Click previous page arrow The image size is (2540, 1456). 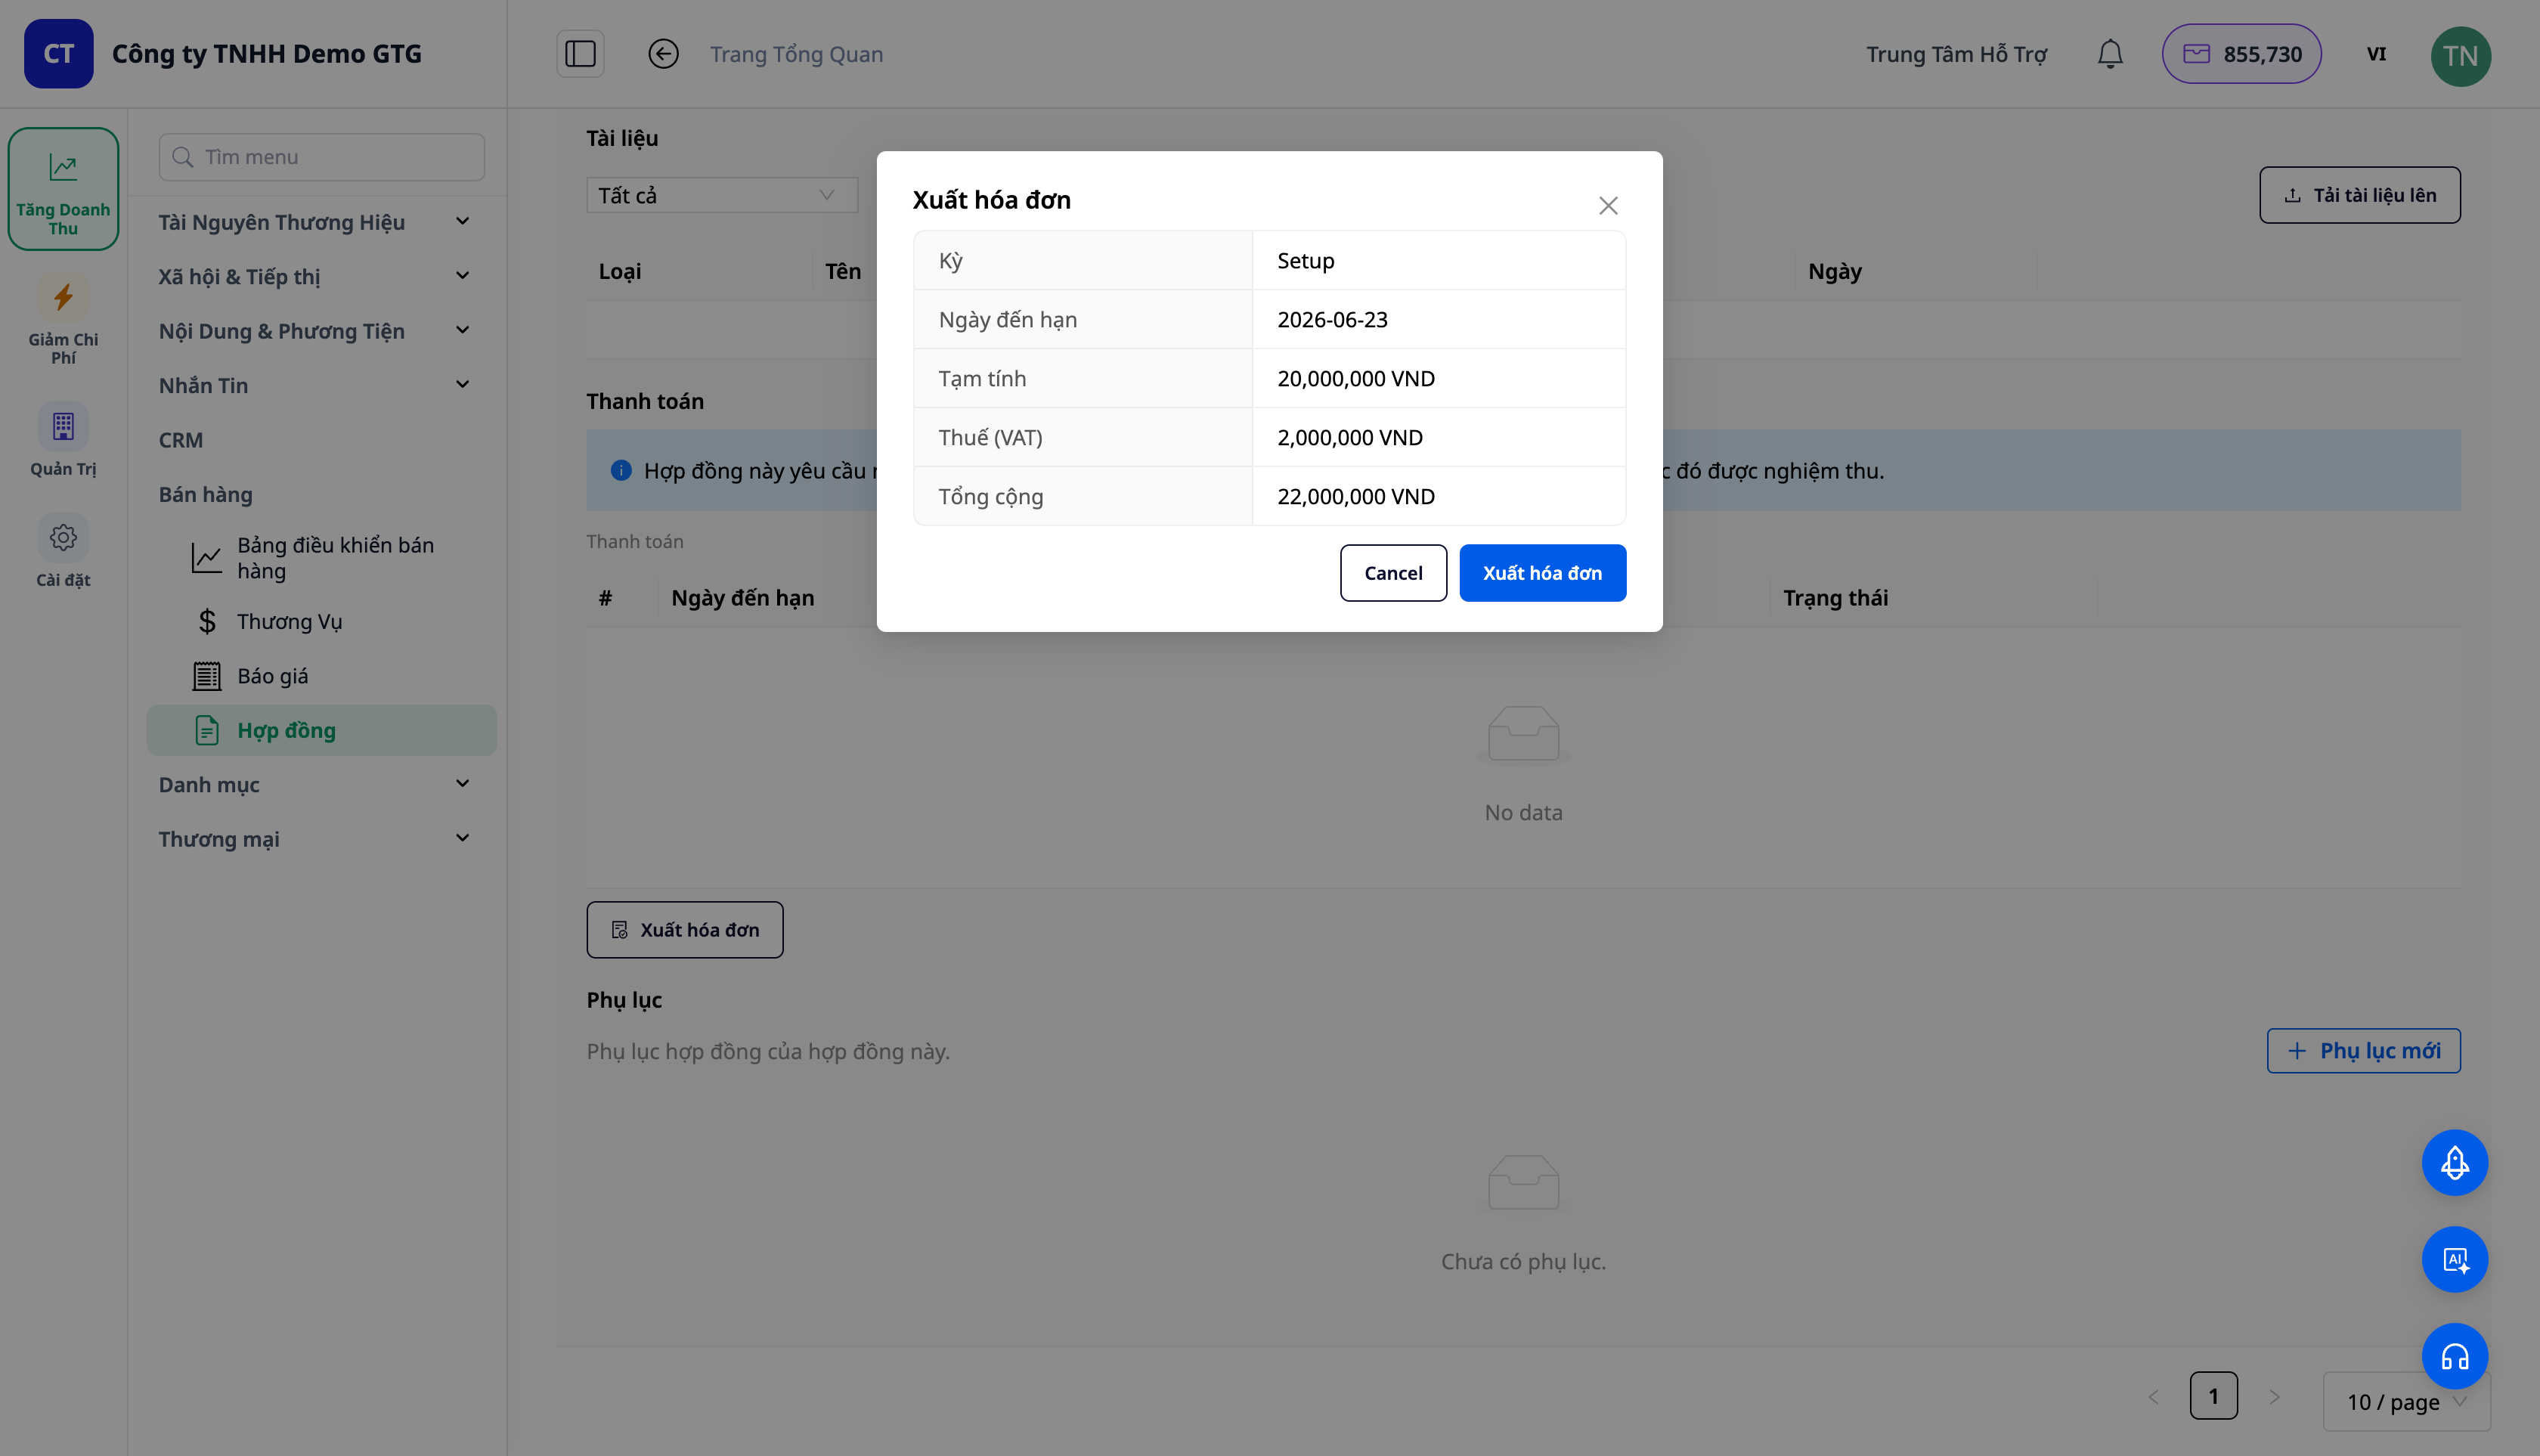[x=2153, y=1396]
